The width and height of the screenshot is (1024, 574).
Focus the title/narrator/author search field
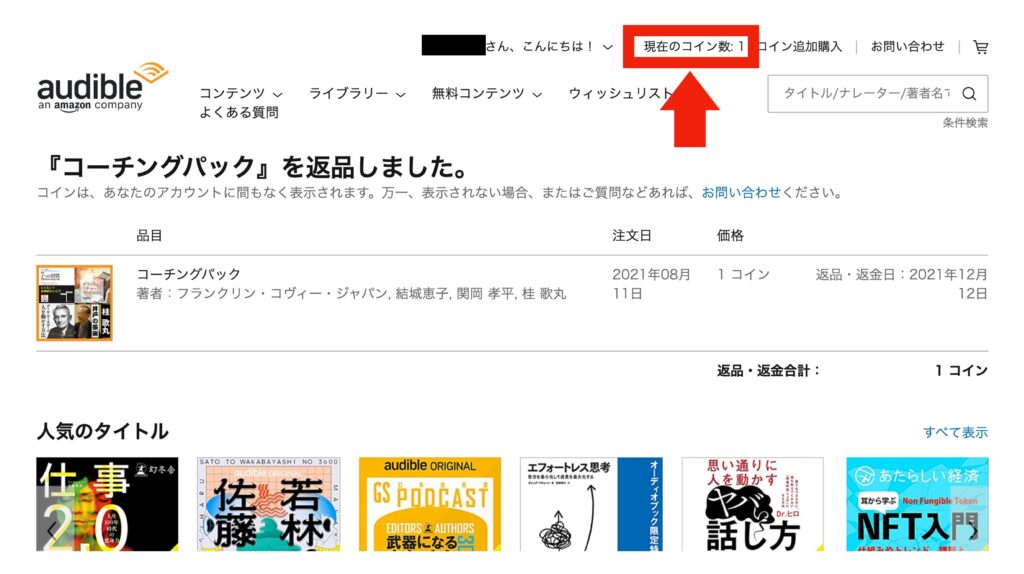tap(865, 93)
